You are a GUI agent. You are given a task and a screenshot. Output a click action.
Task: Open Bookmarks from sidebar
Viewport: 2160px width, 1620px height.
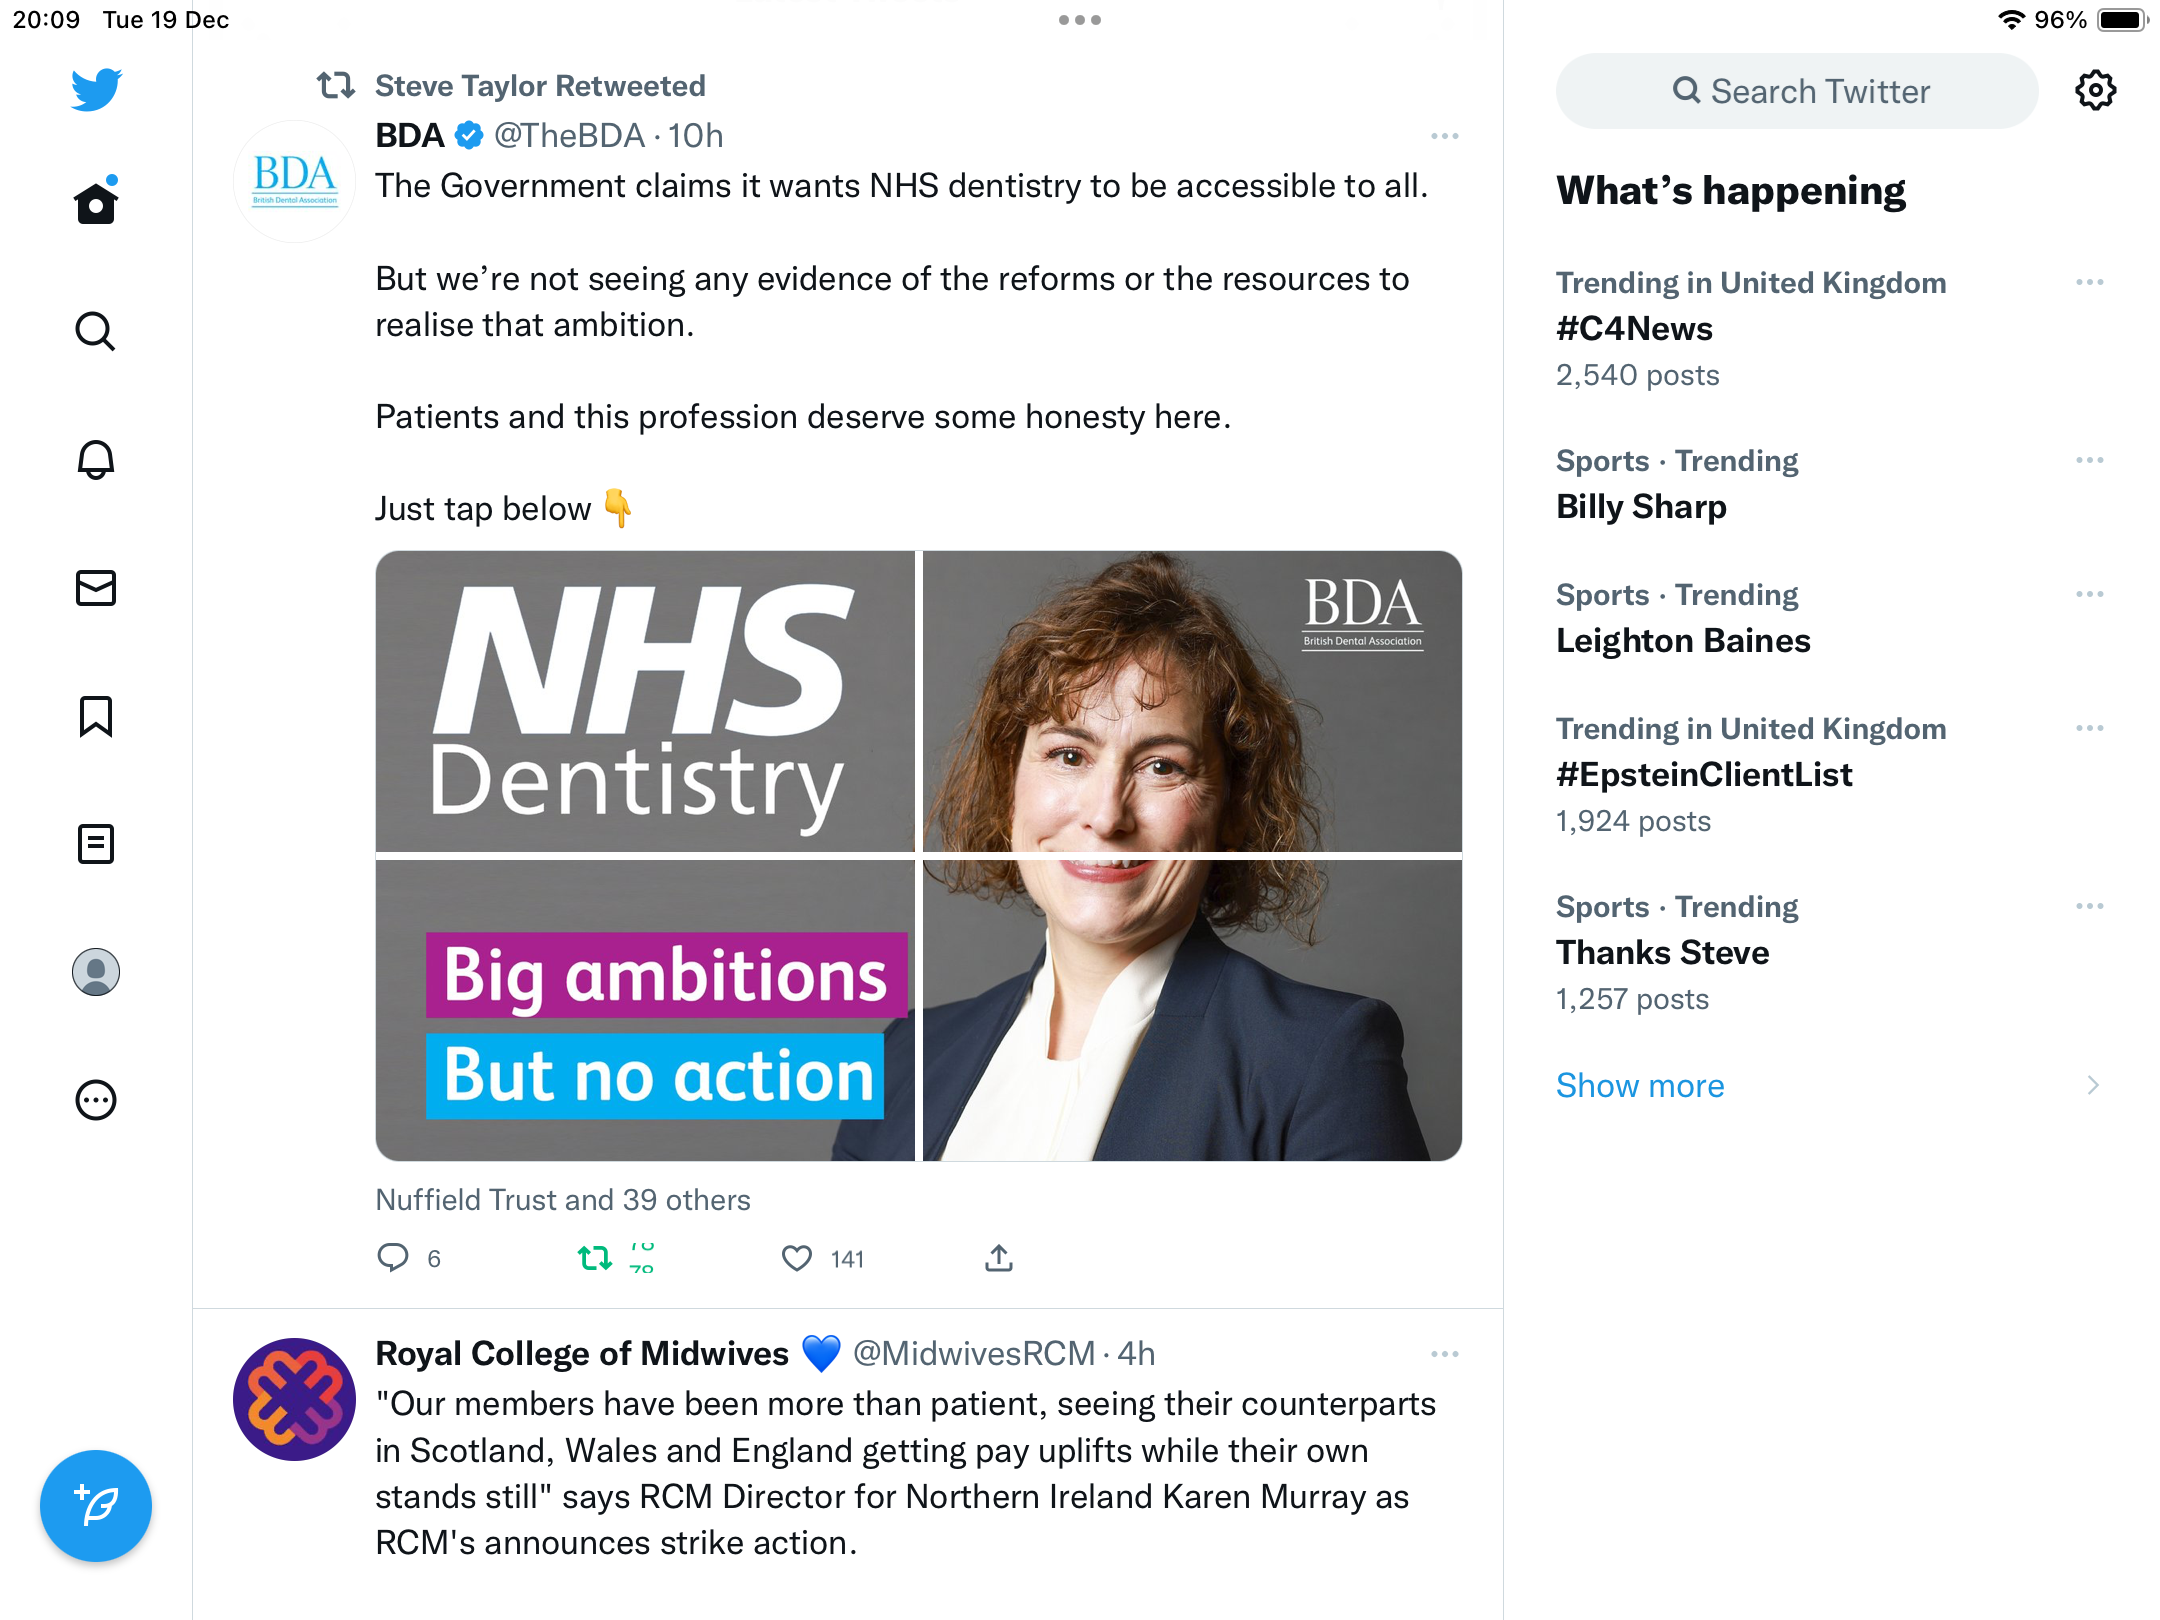point(96,716)
